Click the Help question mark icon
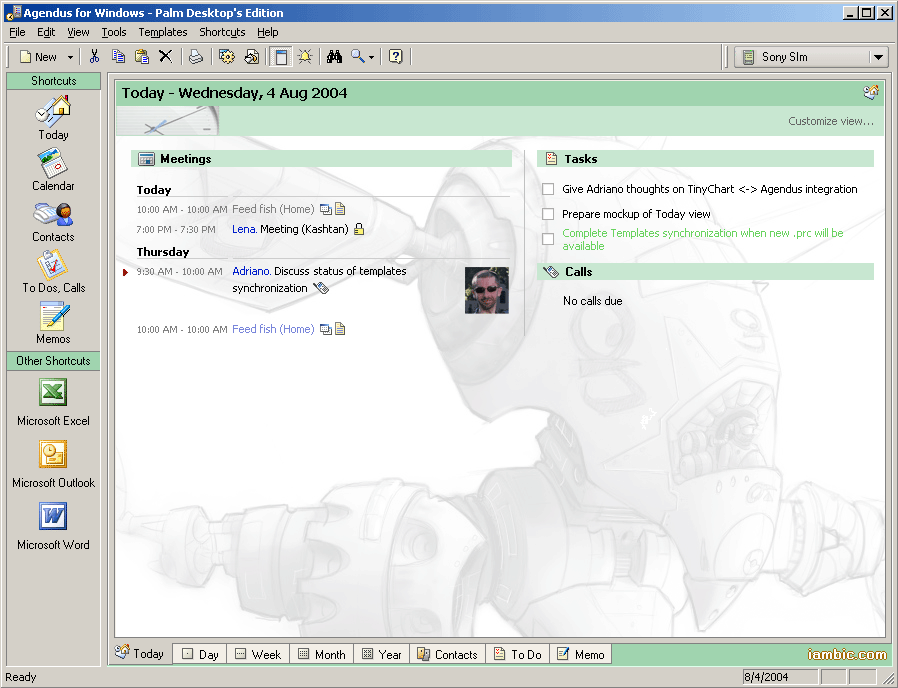 pyautogui.click(x=395, y=56)
